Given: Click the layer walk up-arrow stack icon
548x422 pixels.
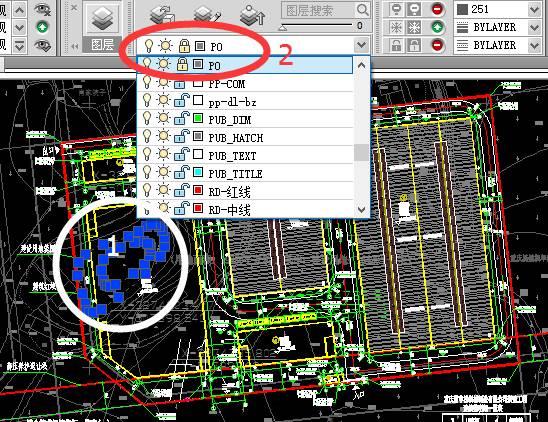Looking at the screenshot, I should 252,16.
